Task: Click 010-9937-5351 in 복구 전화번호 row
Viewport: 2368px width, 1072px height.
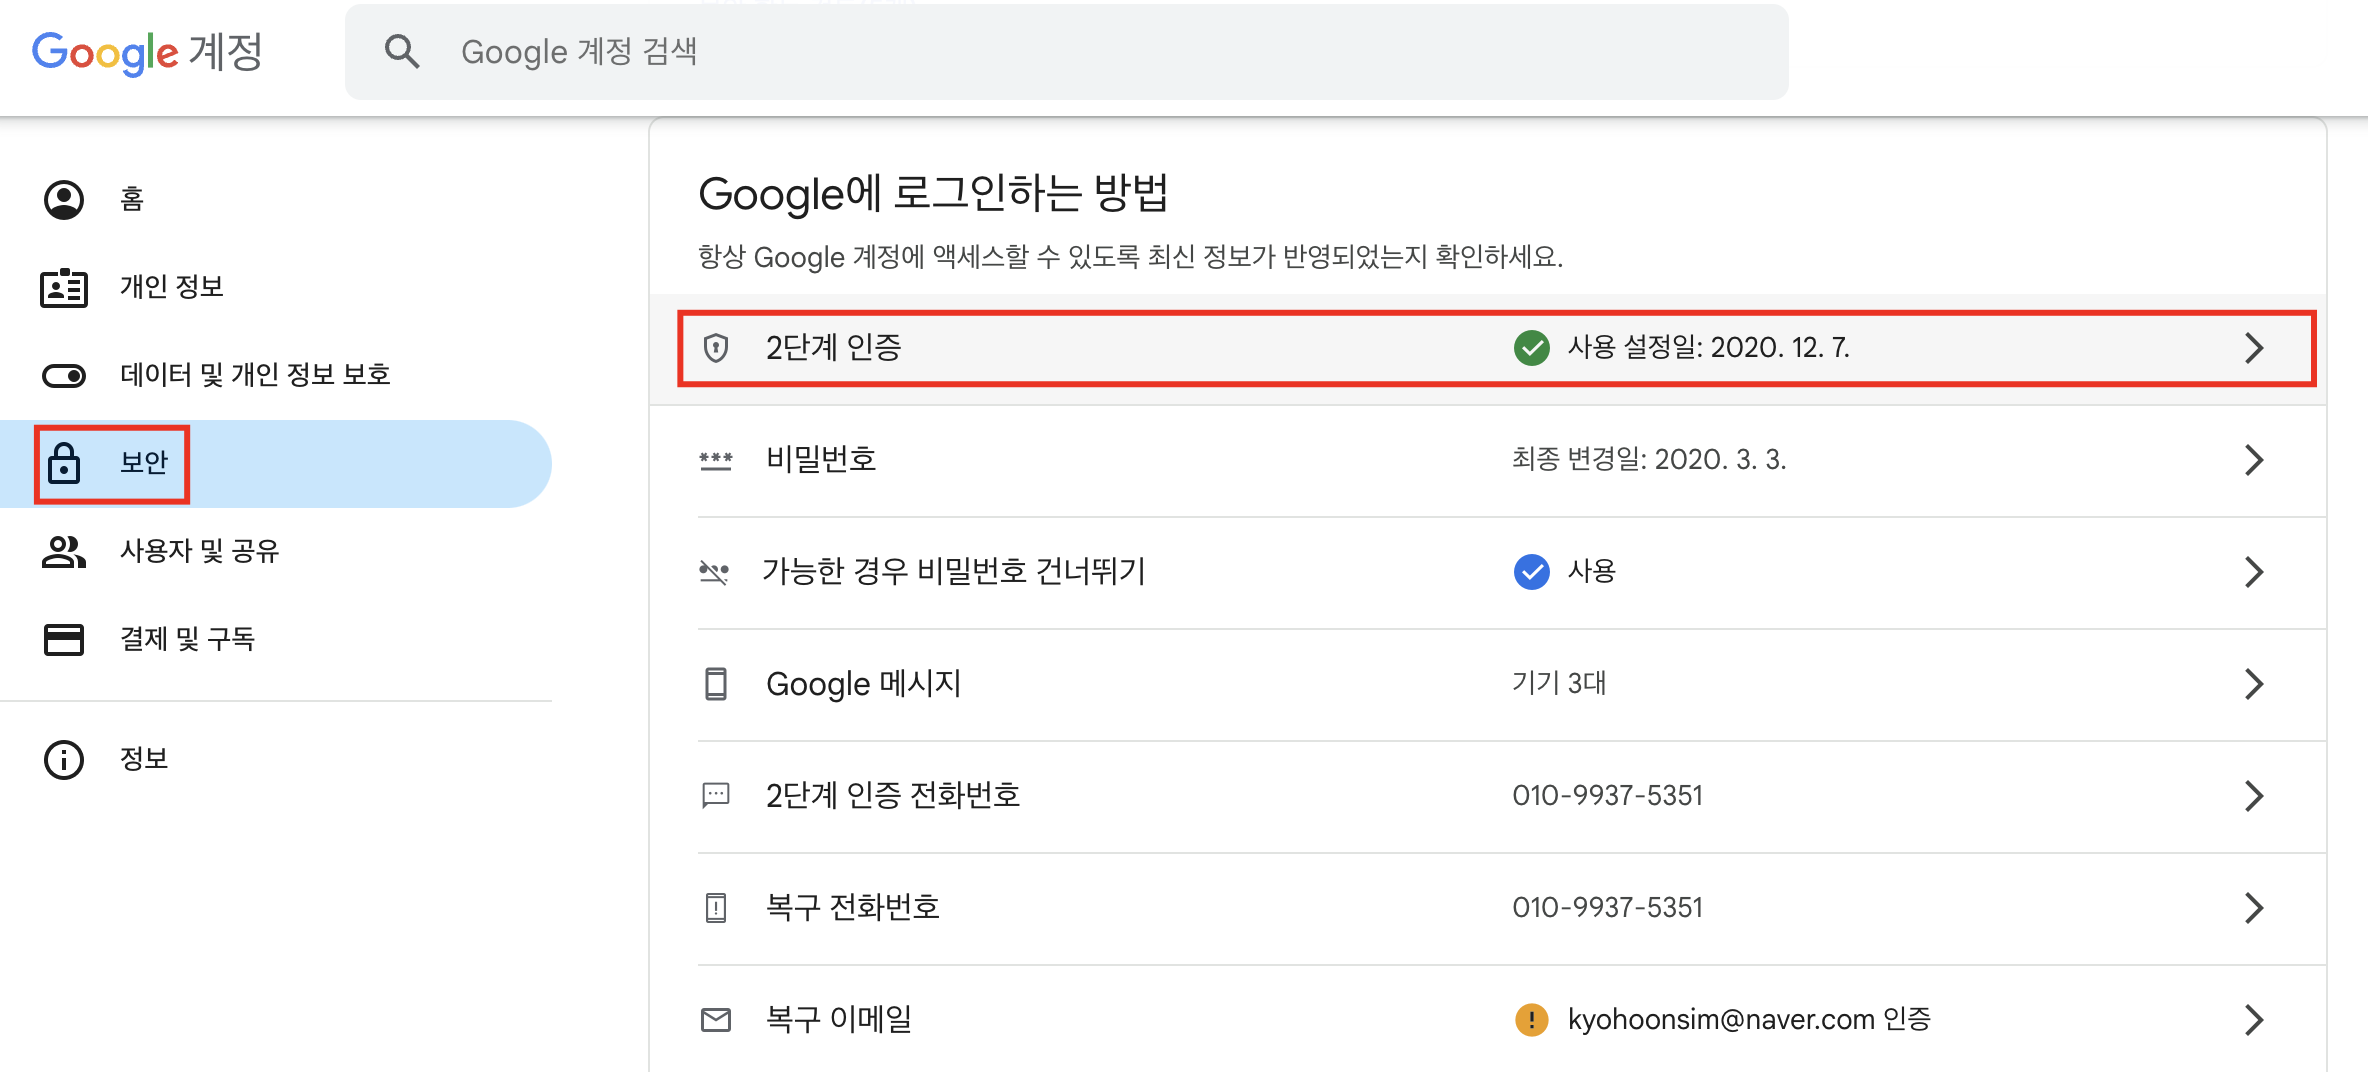Action: point(1607,908)
